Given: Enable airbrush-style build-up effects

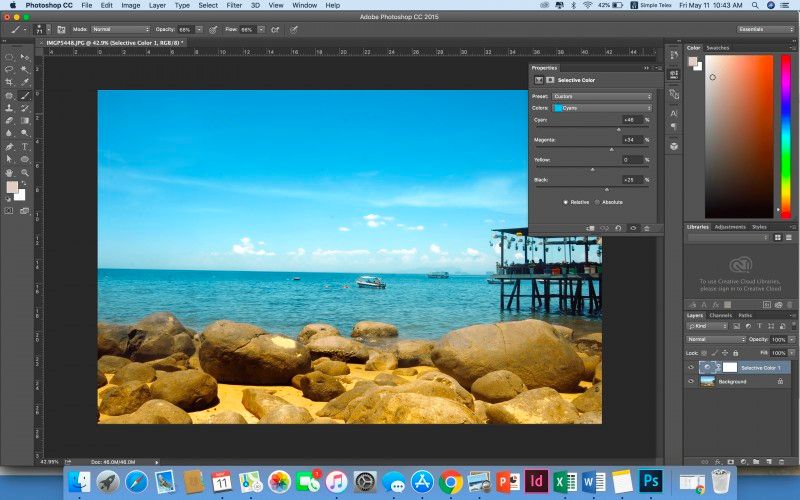Looking at the screenshot, I should coord(275,30).
